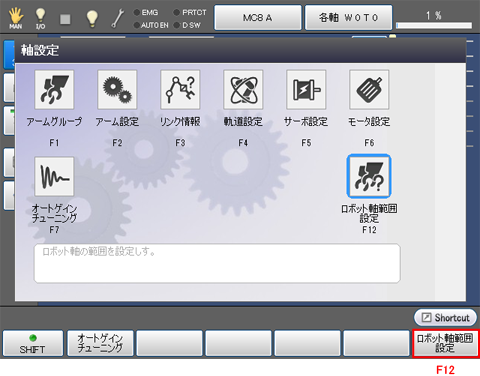Open the 軌道設定 orbit settings icon
Viewport: 480px width, 376px height.
pos(243,89)
